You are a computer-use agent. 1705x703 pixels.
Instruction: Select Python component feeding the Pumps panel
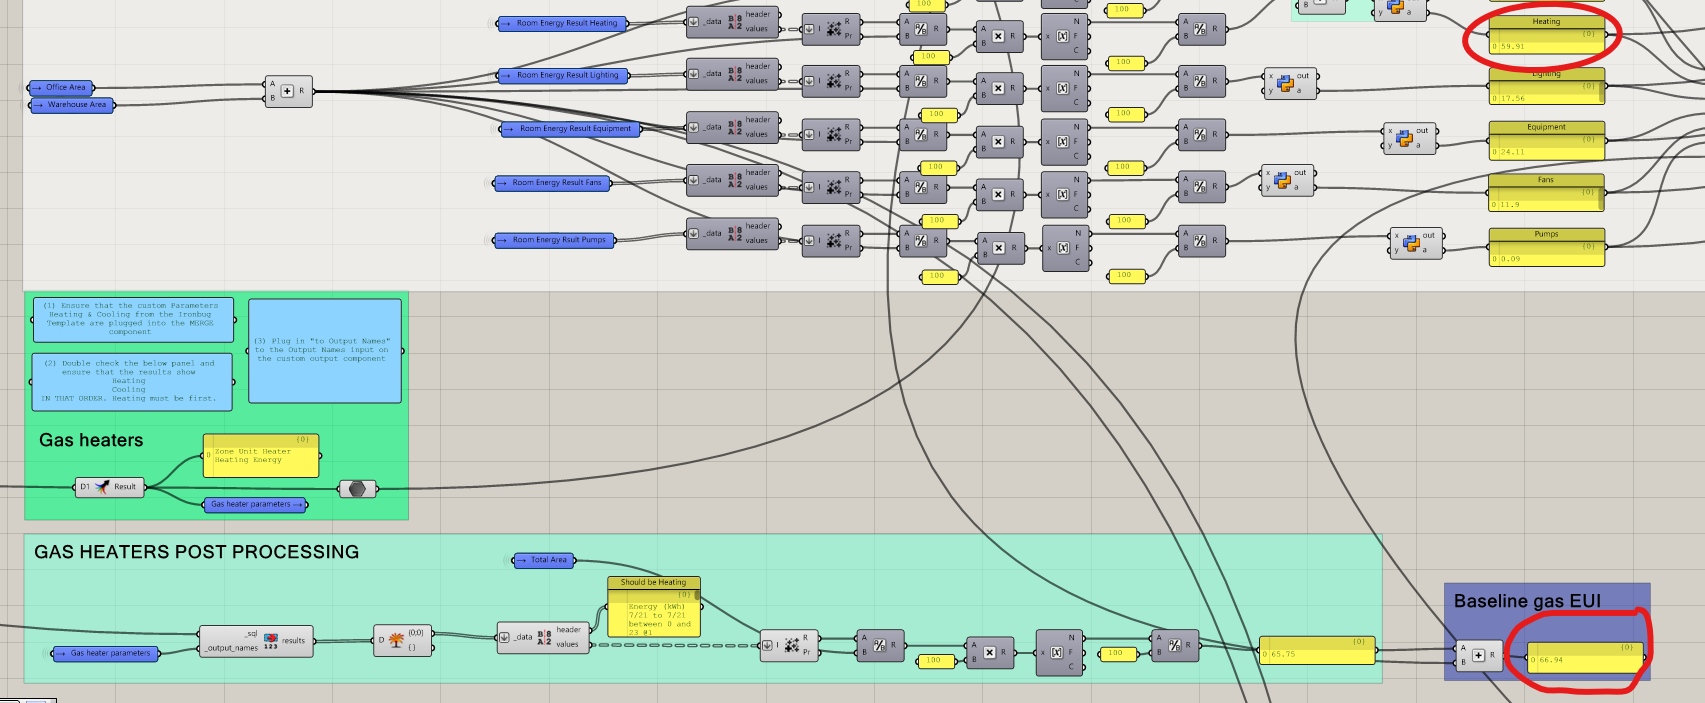click(x=1416, y=243)
